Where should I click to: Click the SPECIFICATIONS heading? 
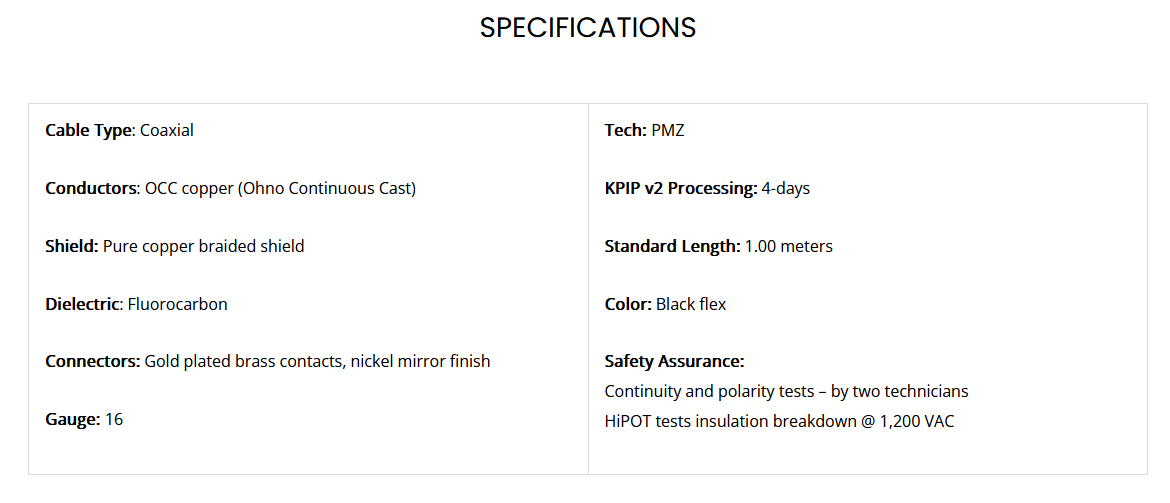(587, 28)
